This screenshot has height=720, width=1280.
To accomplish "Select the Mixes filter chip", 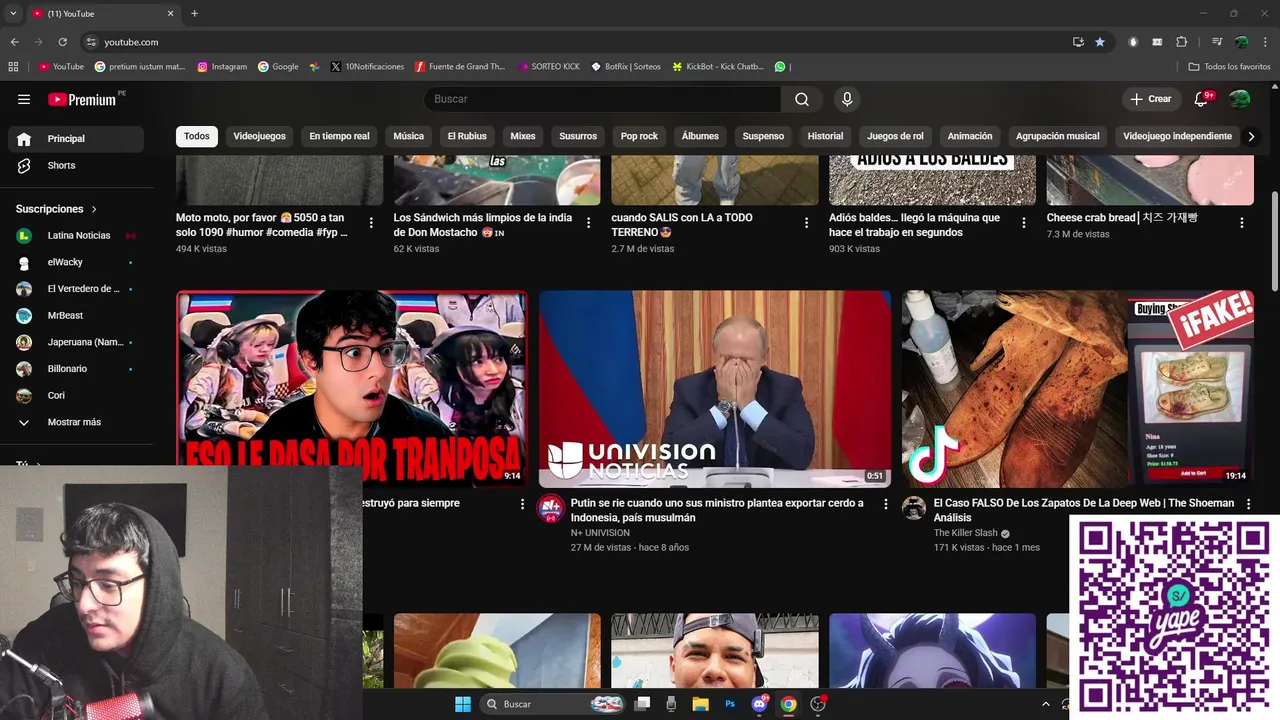I will [x=523, y=136].
